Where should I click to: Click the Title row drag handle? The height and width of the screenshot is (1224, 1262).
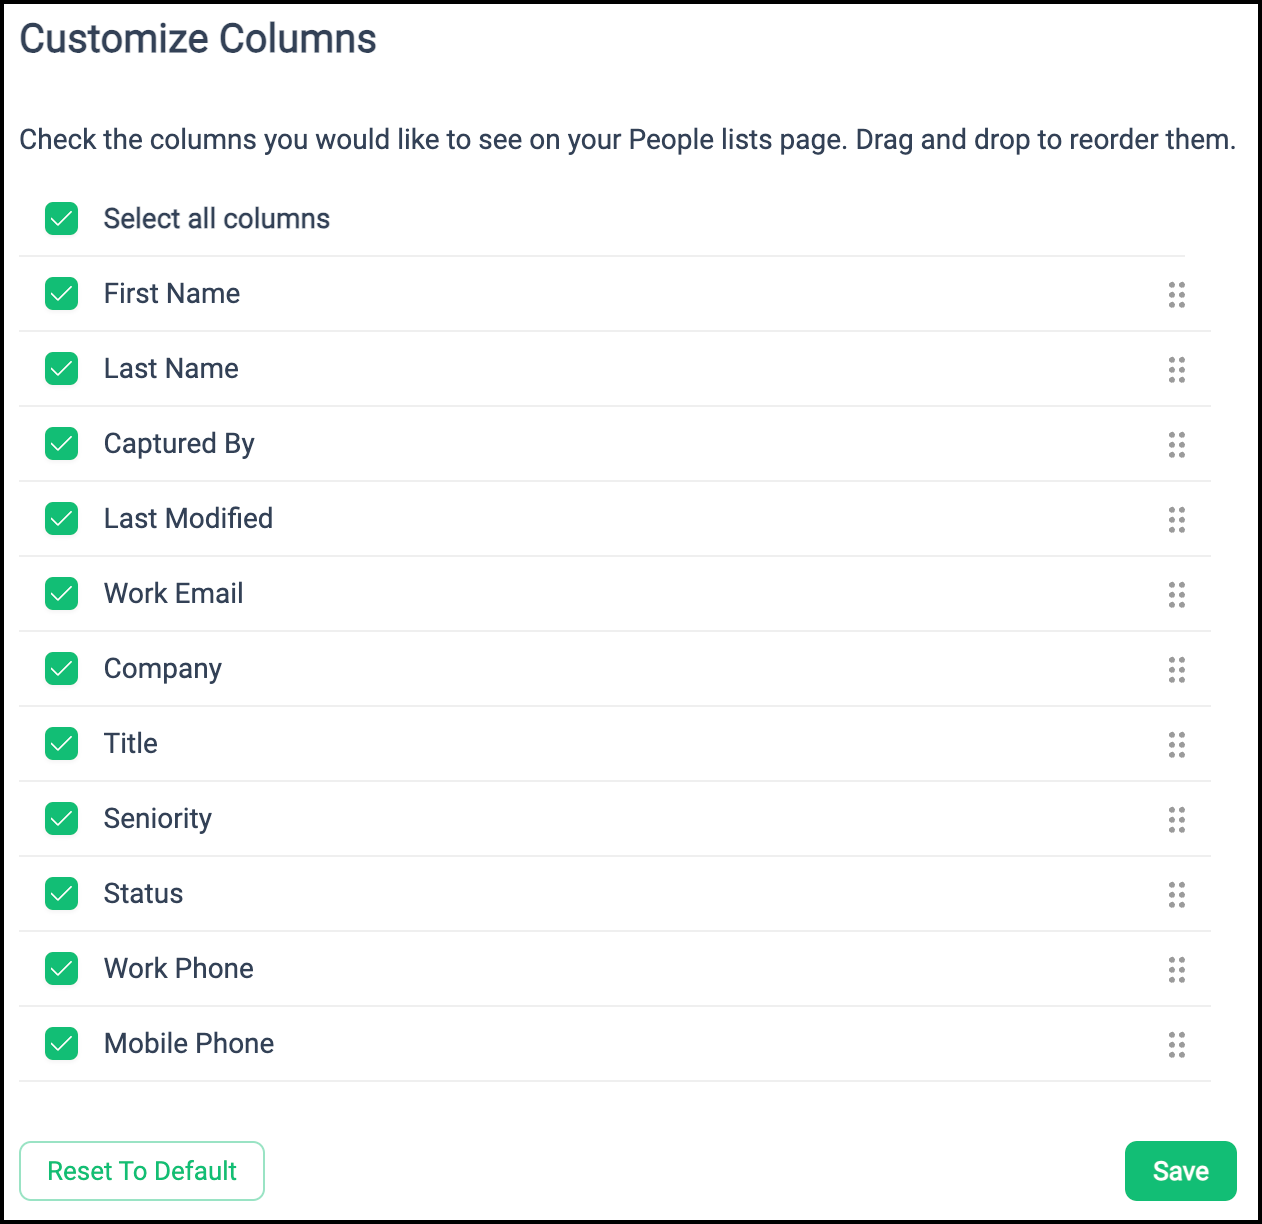pyautogui.click(x=1177, y=745)
